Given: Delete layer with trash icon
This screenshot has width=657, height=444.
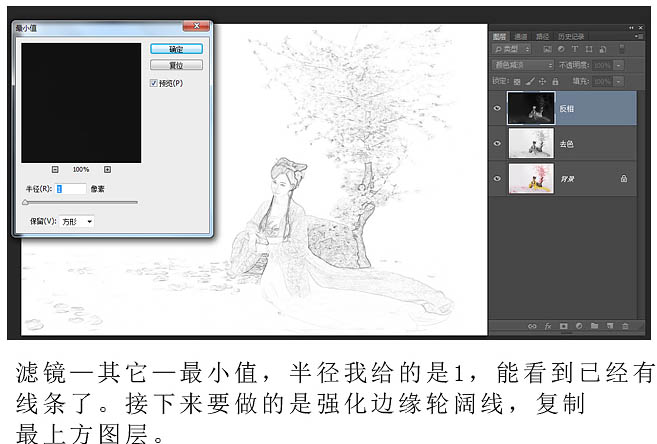Looking at the screenshot, I should pyautogui.click(x=624, y=325).
